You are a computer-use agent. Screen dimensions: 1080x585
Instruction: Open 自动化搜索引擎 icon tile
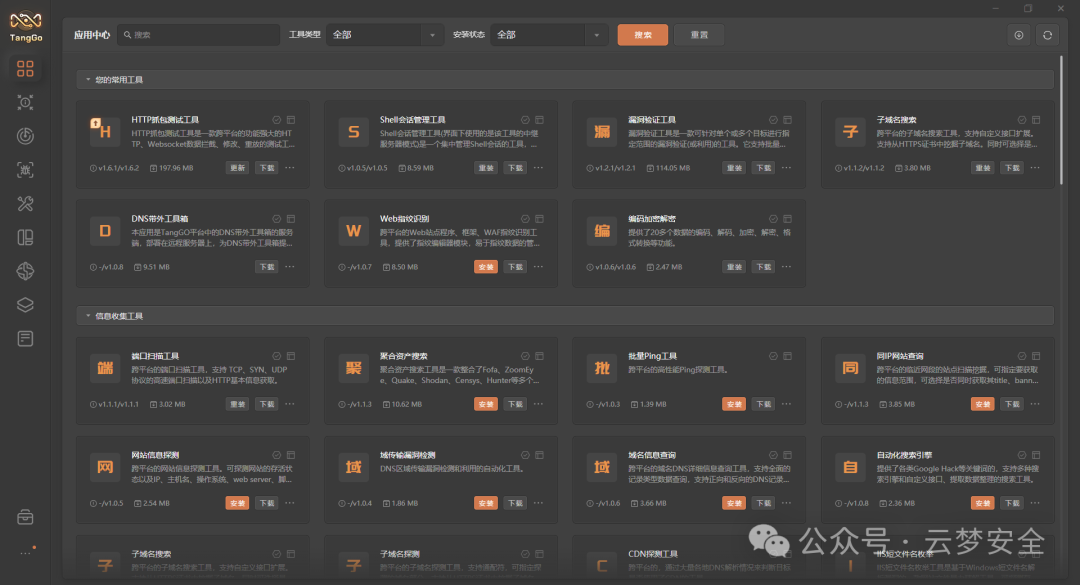(850, 466)
